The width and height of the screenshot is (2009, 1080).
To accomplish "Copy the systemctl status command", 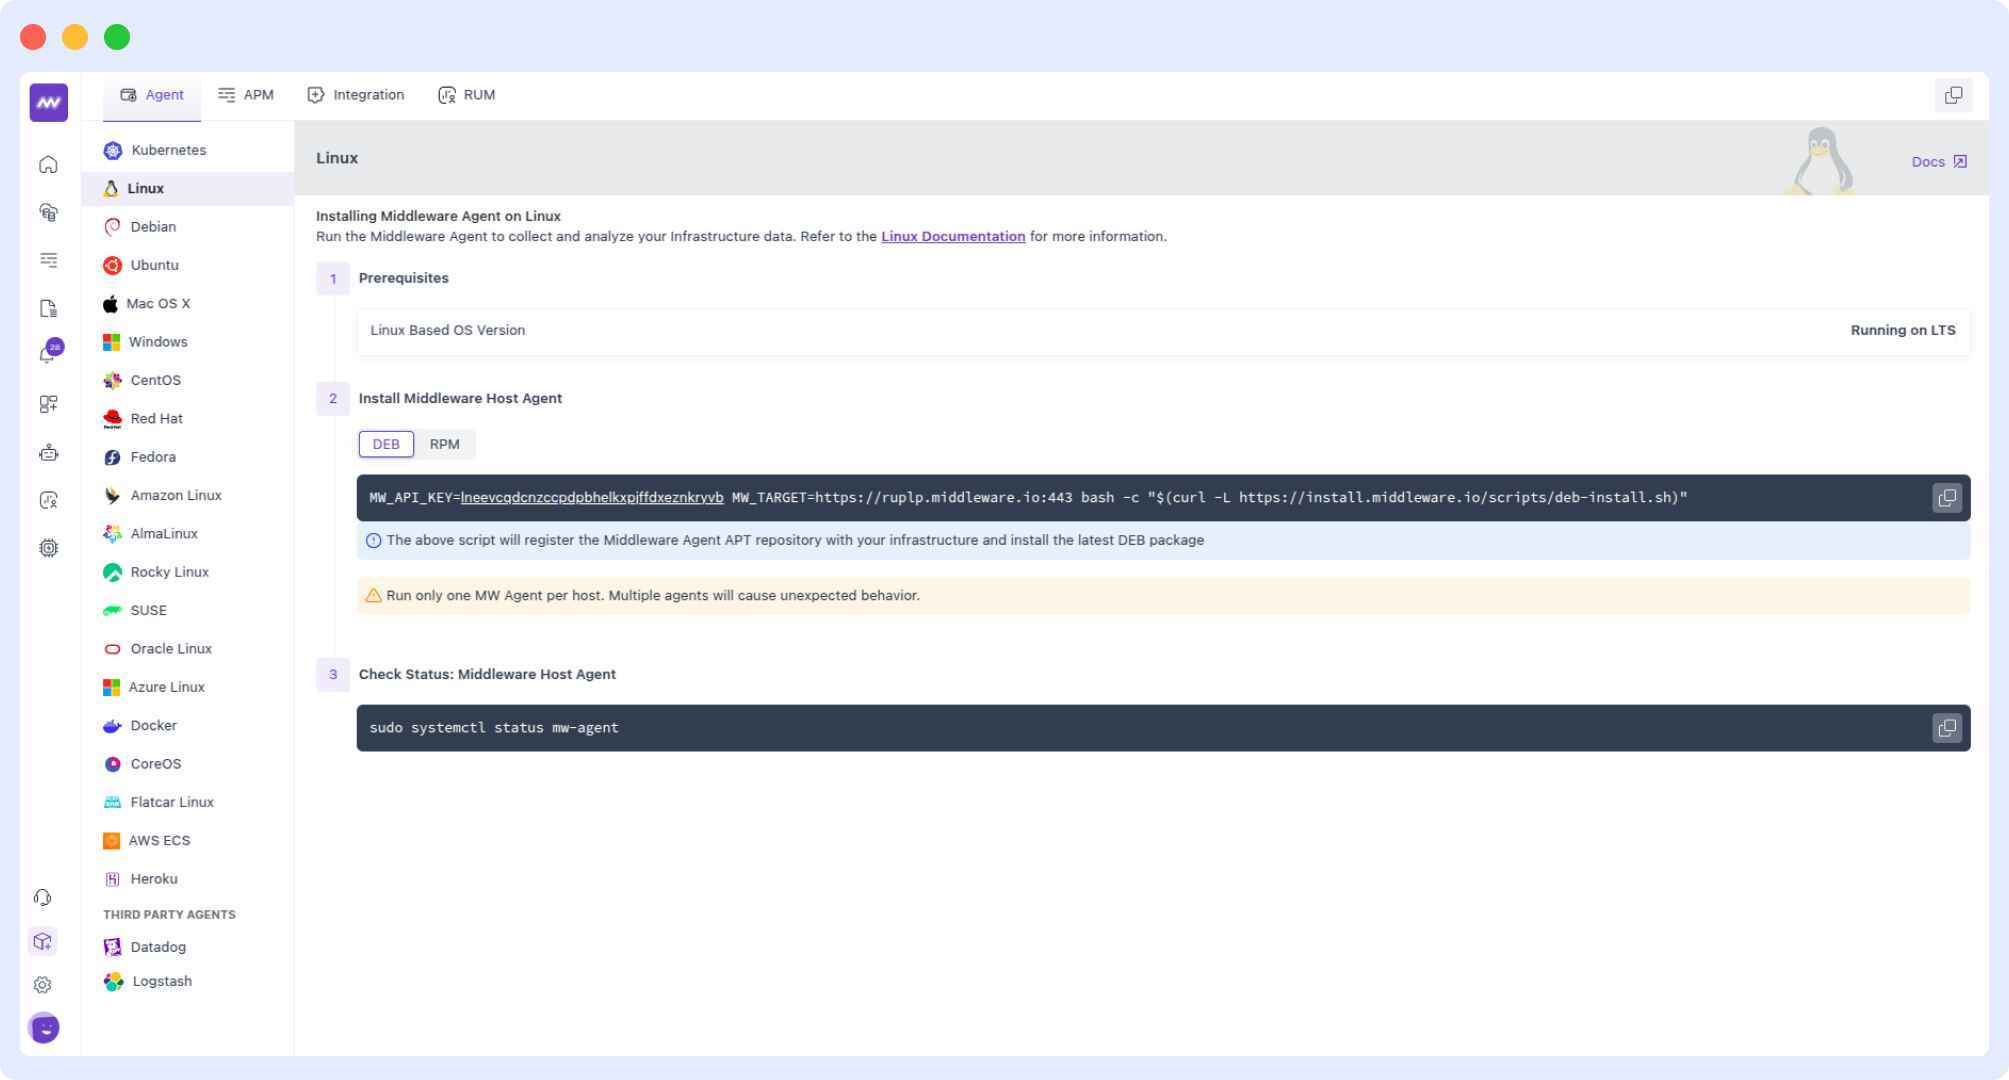I will point(1947,727).
